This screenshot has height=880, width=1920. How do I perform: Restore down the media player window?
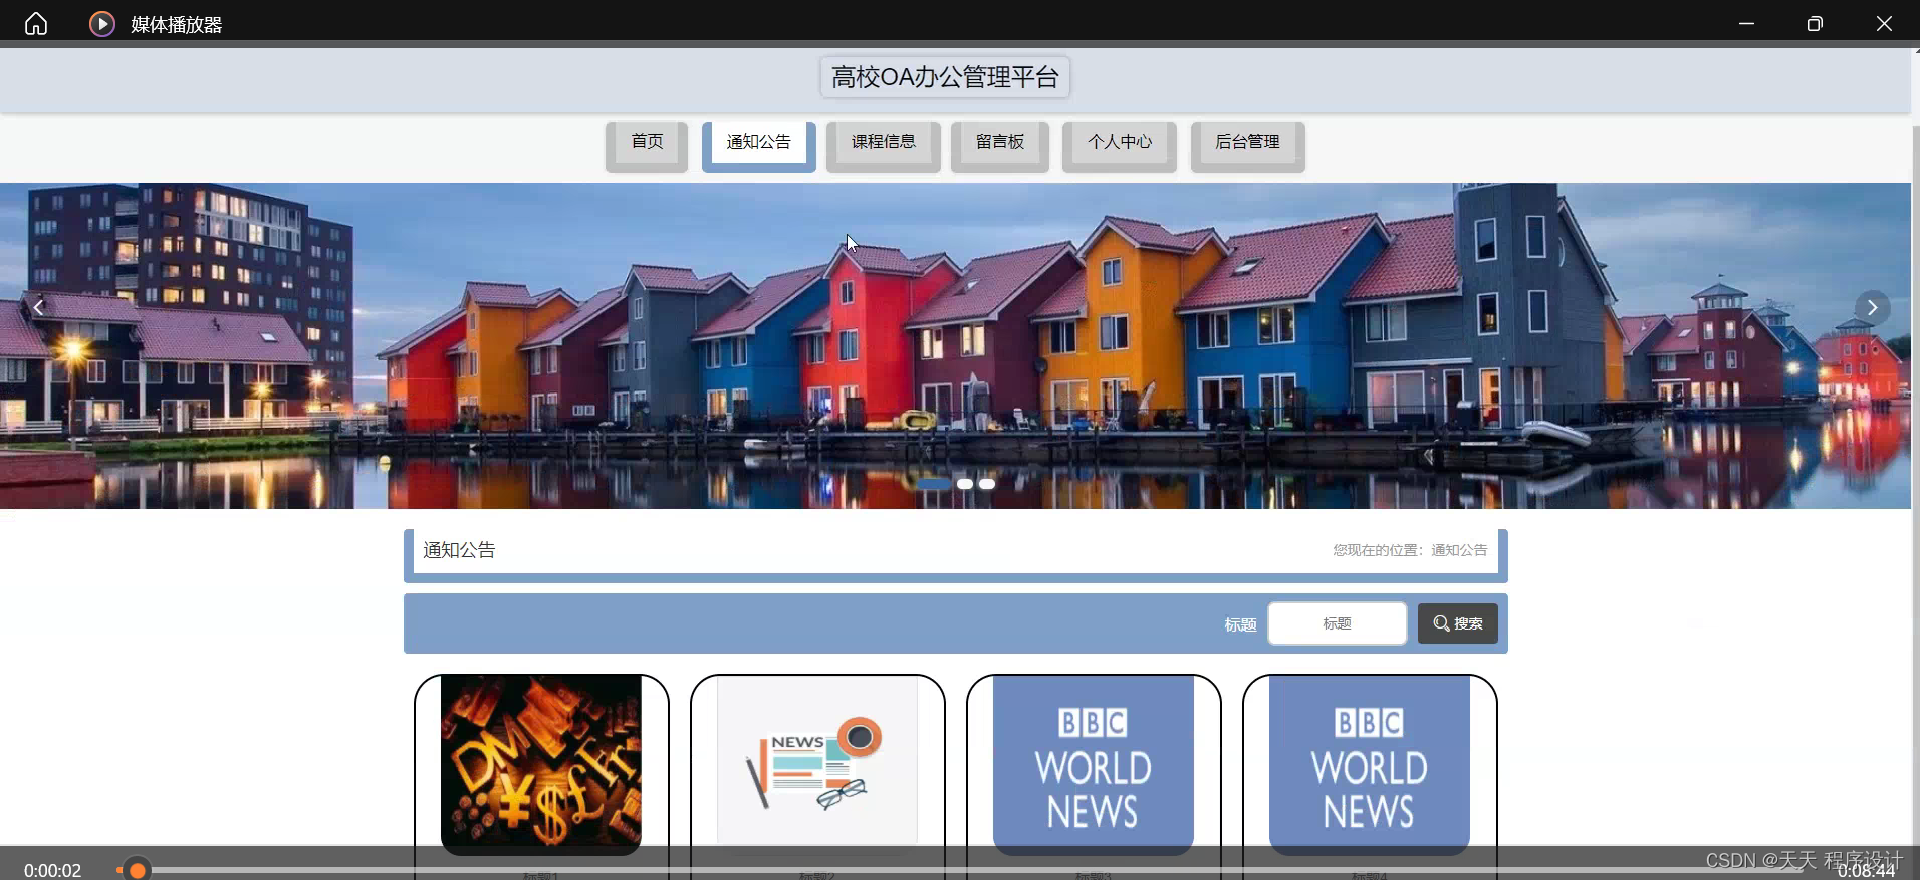[x=1815, y=23]
